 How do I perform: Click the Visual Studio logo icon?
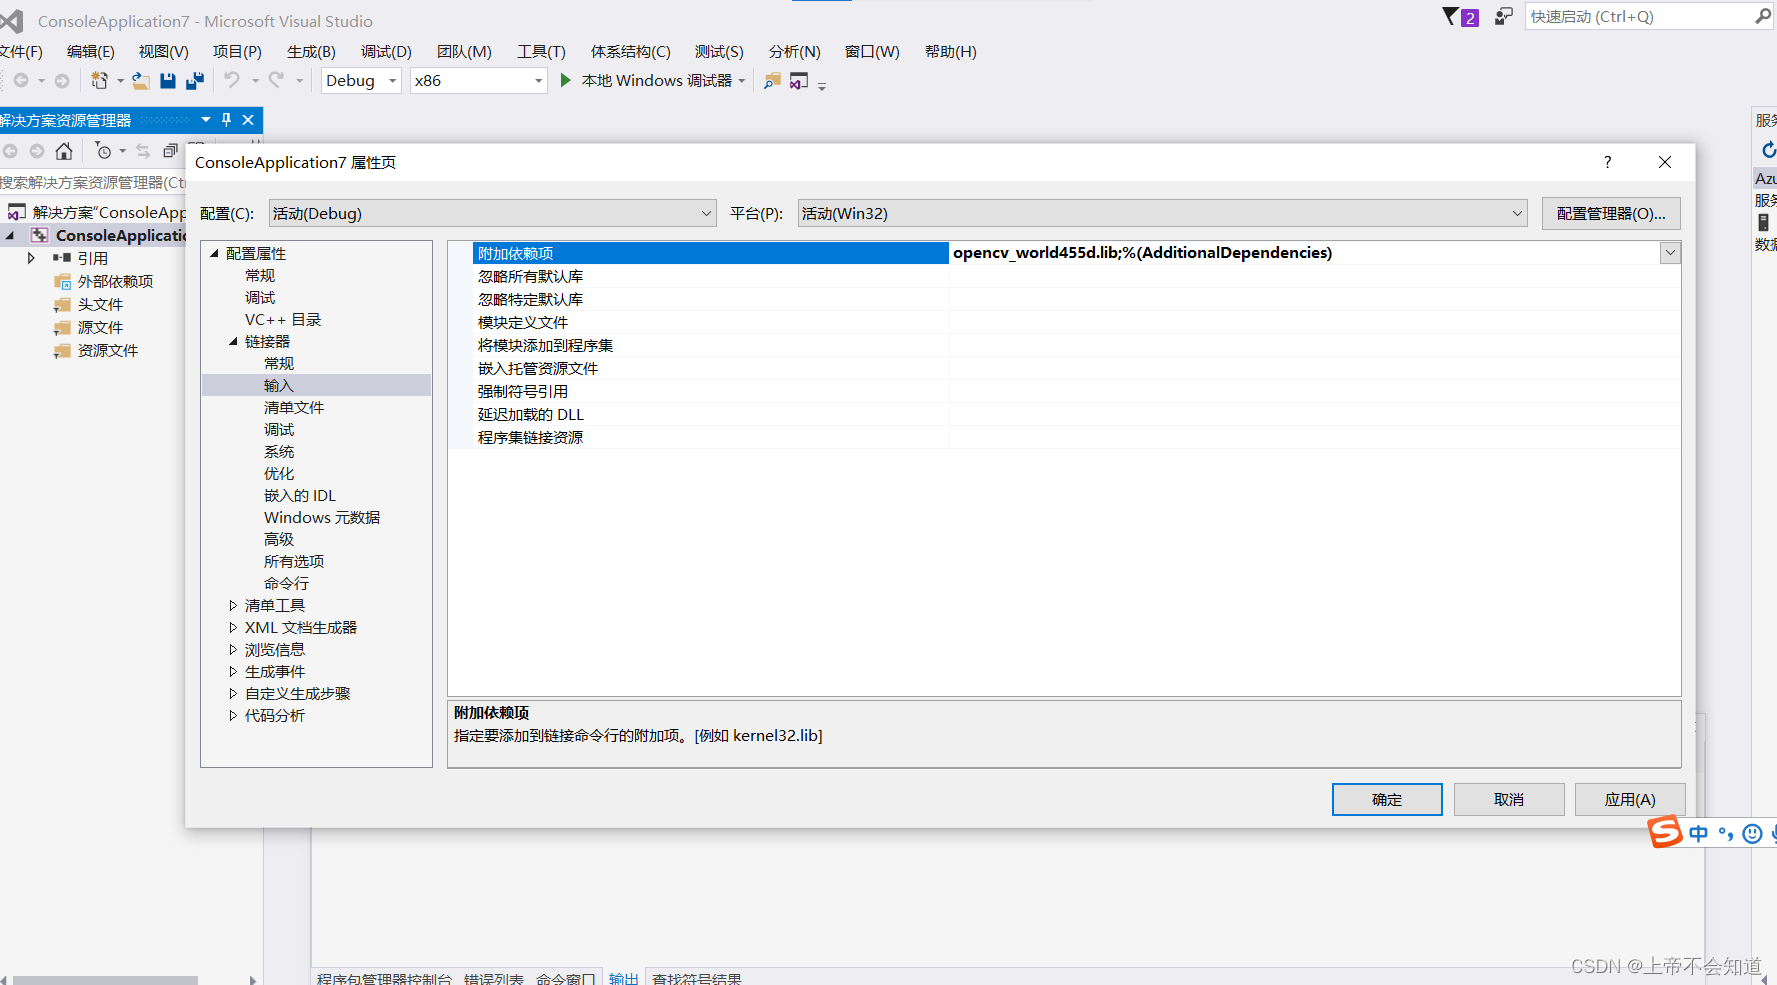11,20
